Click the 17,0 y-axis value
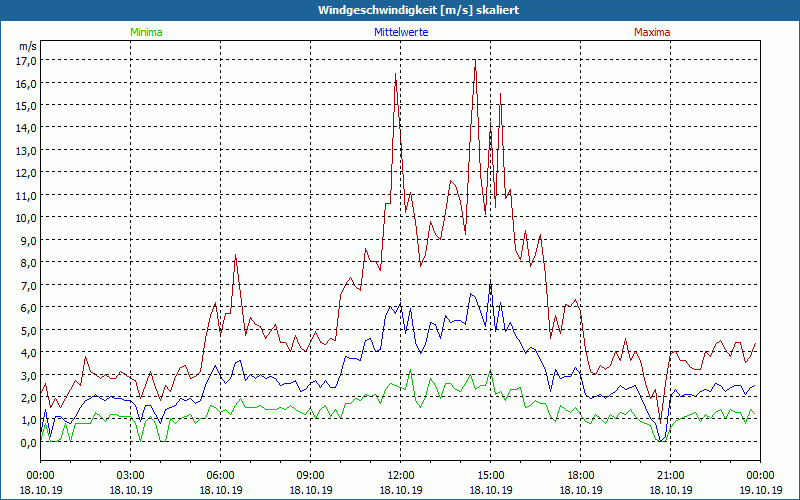This screenshot has width=800, height=500. 26,60
